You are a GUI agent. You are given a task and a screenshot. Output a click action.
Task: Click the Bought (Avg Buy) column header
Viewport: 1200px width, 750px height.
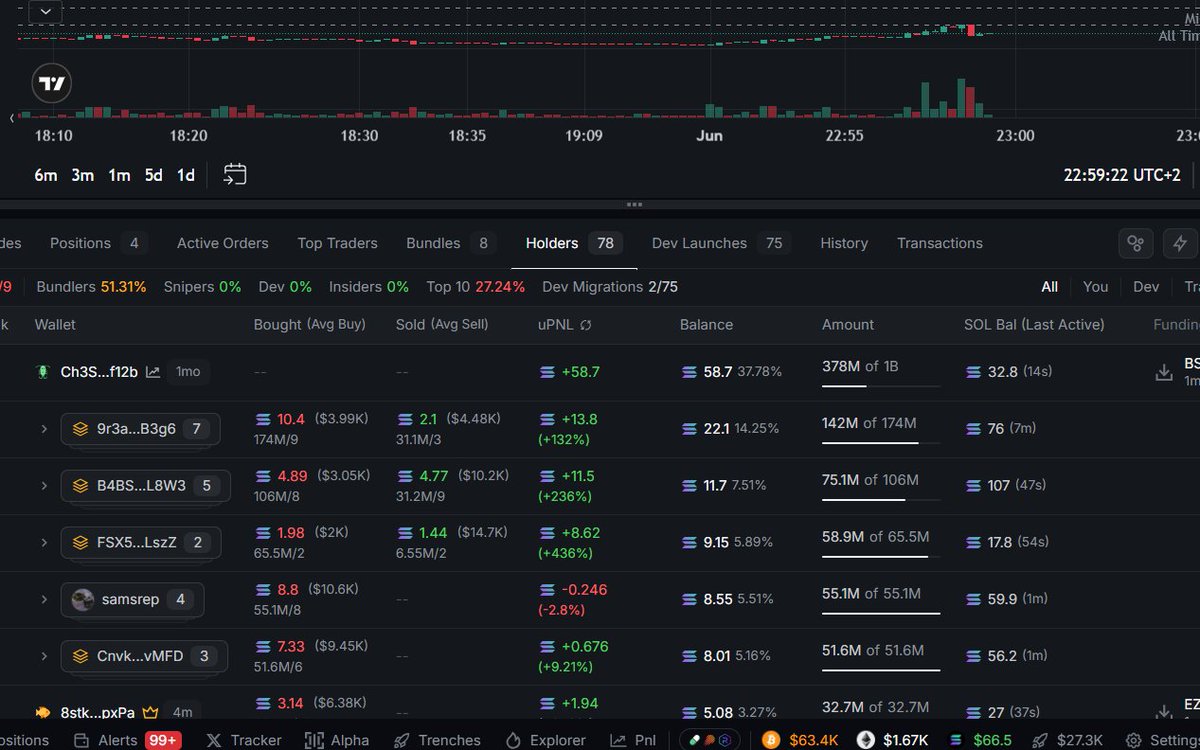pyautogui.click(x=310, y=325)
